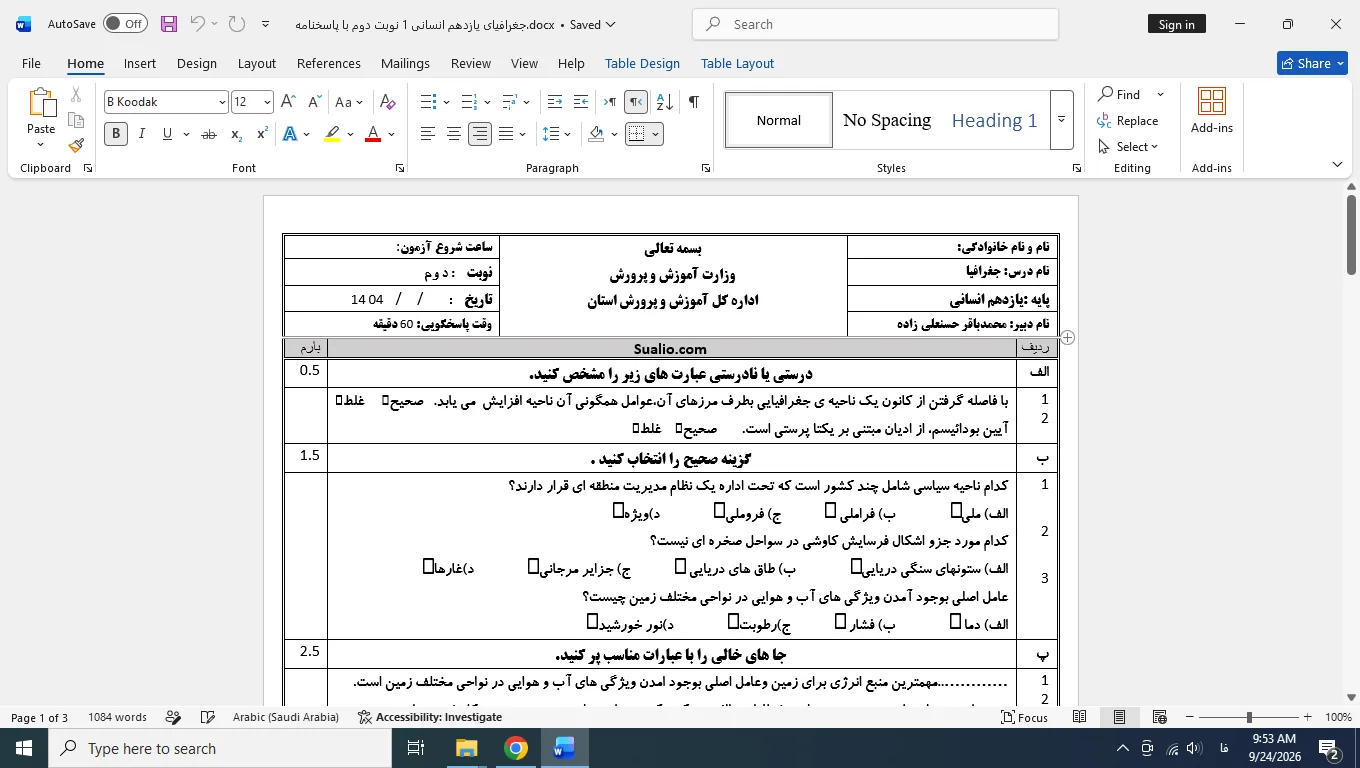1360x768 pixels.
Task: Open Chrome from taskbar
Action: [516, 748]
